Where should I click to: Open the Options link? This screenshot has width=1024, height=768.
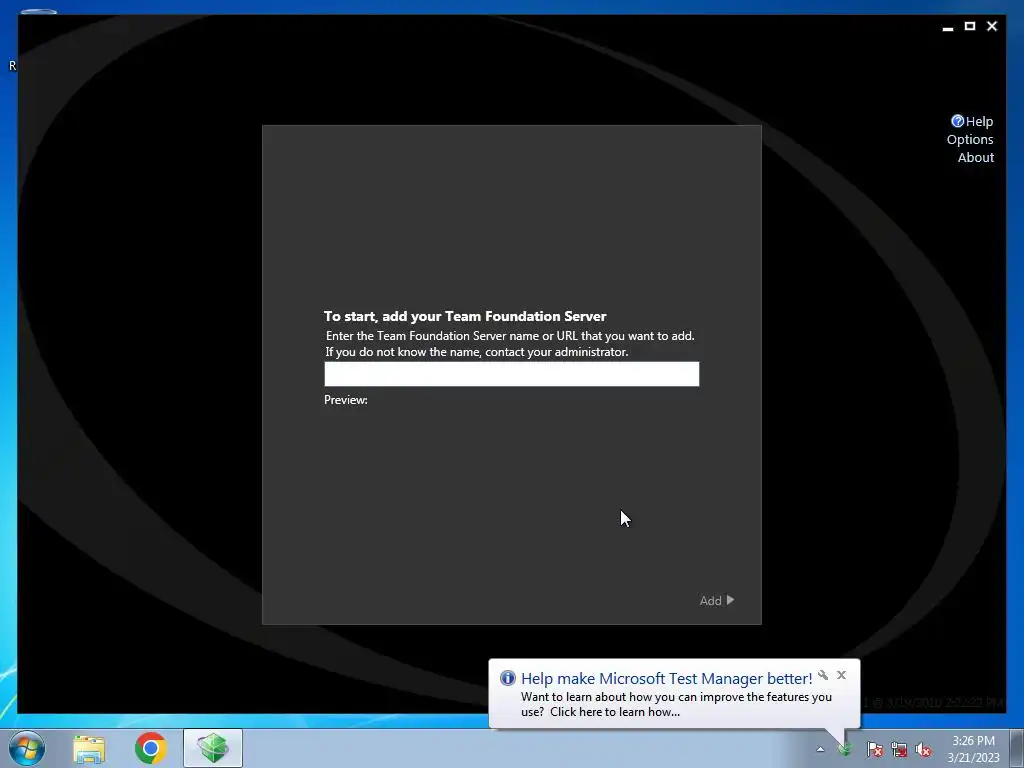click(970, 139)
